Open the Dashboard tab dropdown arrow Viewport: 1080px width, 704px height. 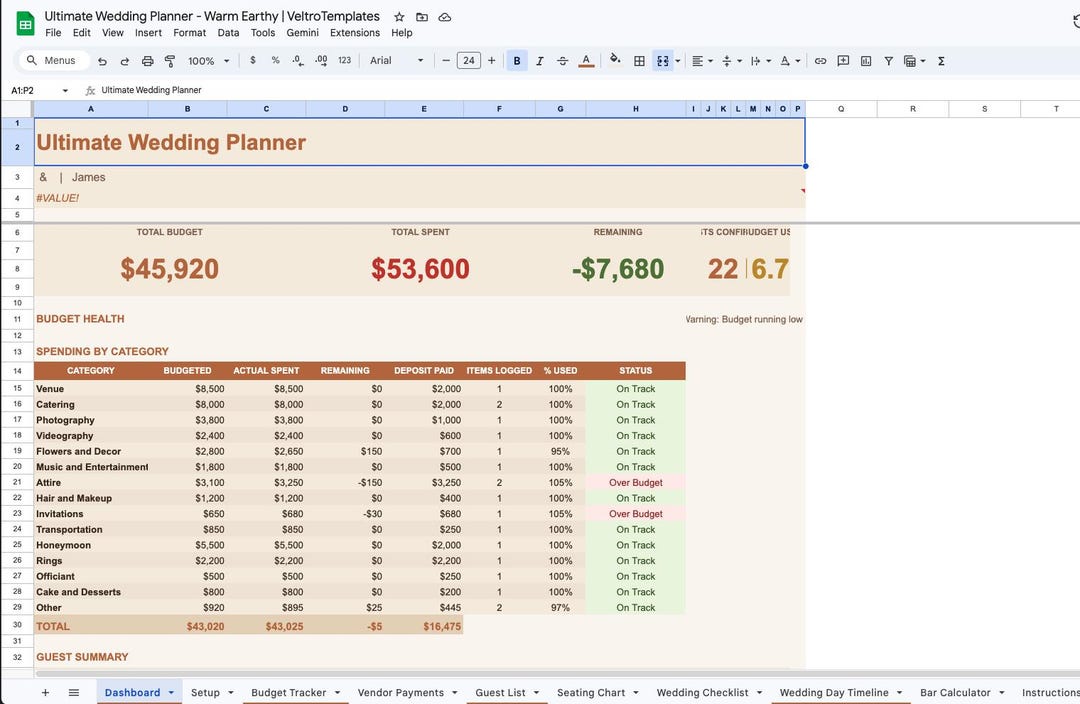[171, 693]
